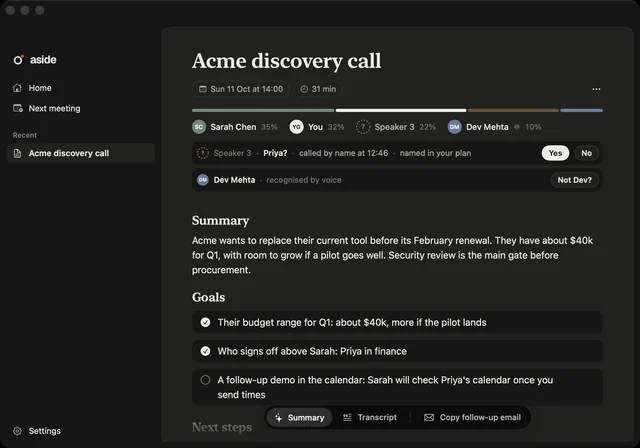The height and width of the screenshot is (448, 640).
Task: Click the summary paragraph about Acme's February renewal
Action: 392,255
